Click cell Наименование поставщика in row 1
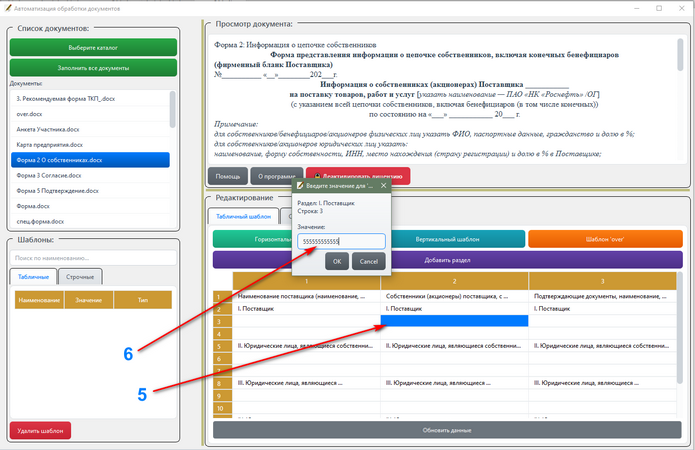 [306, 296]
